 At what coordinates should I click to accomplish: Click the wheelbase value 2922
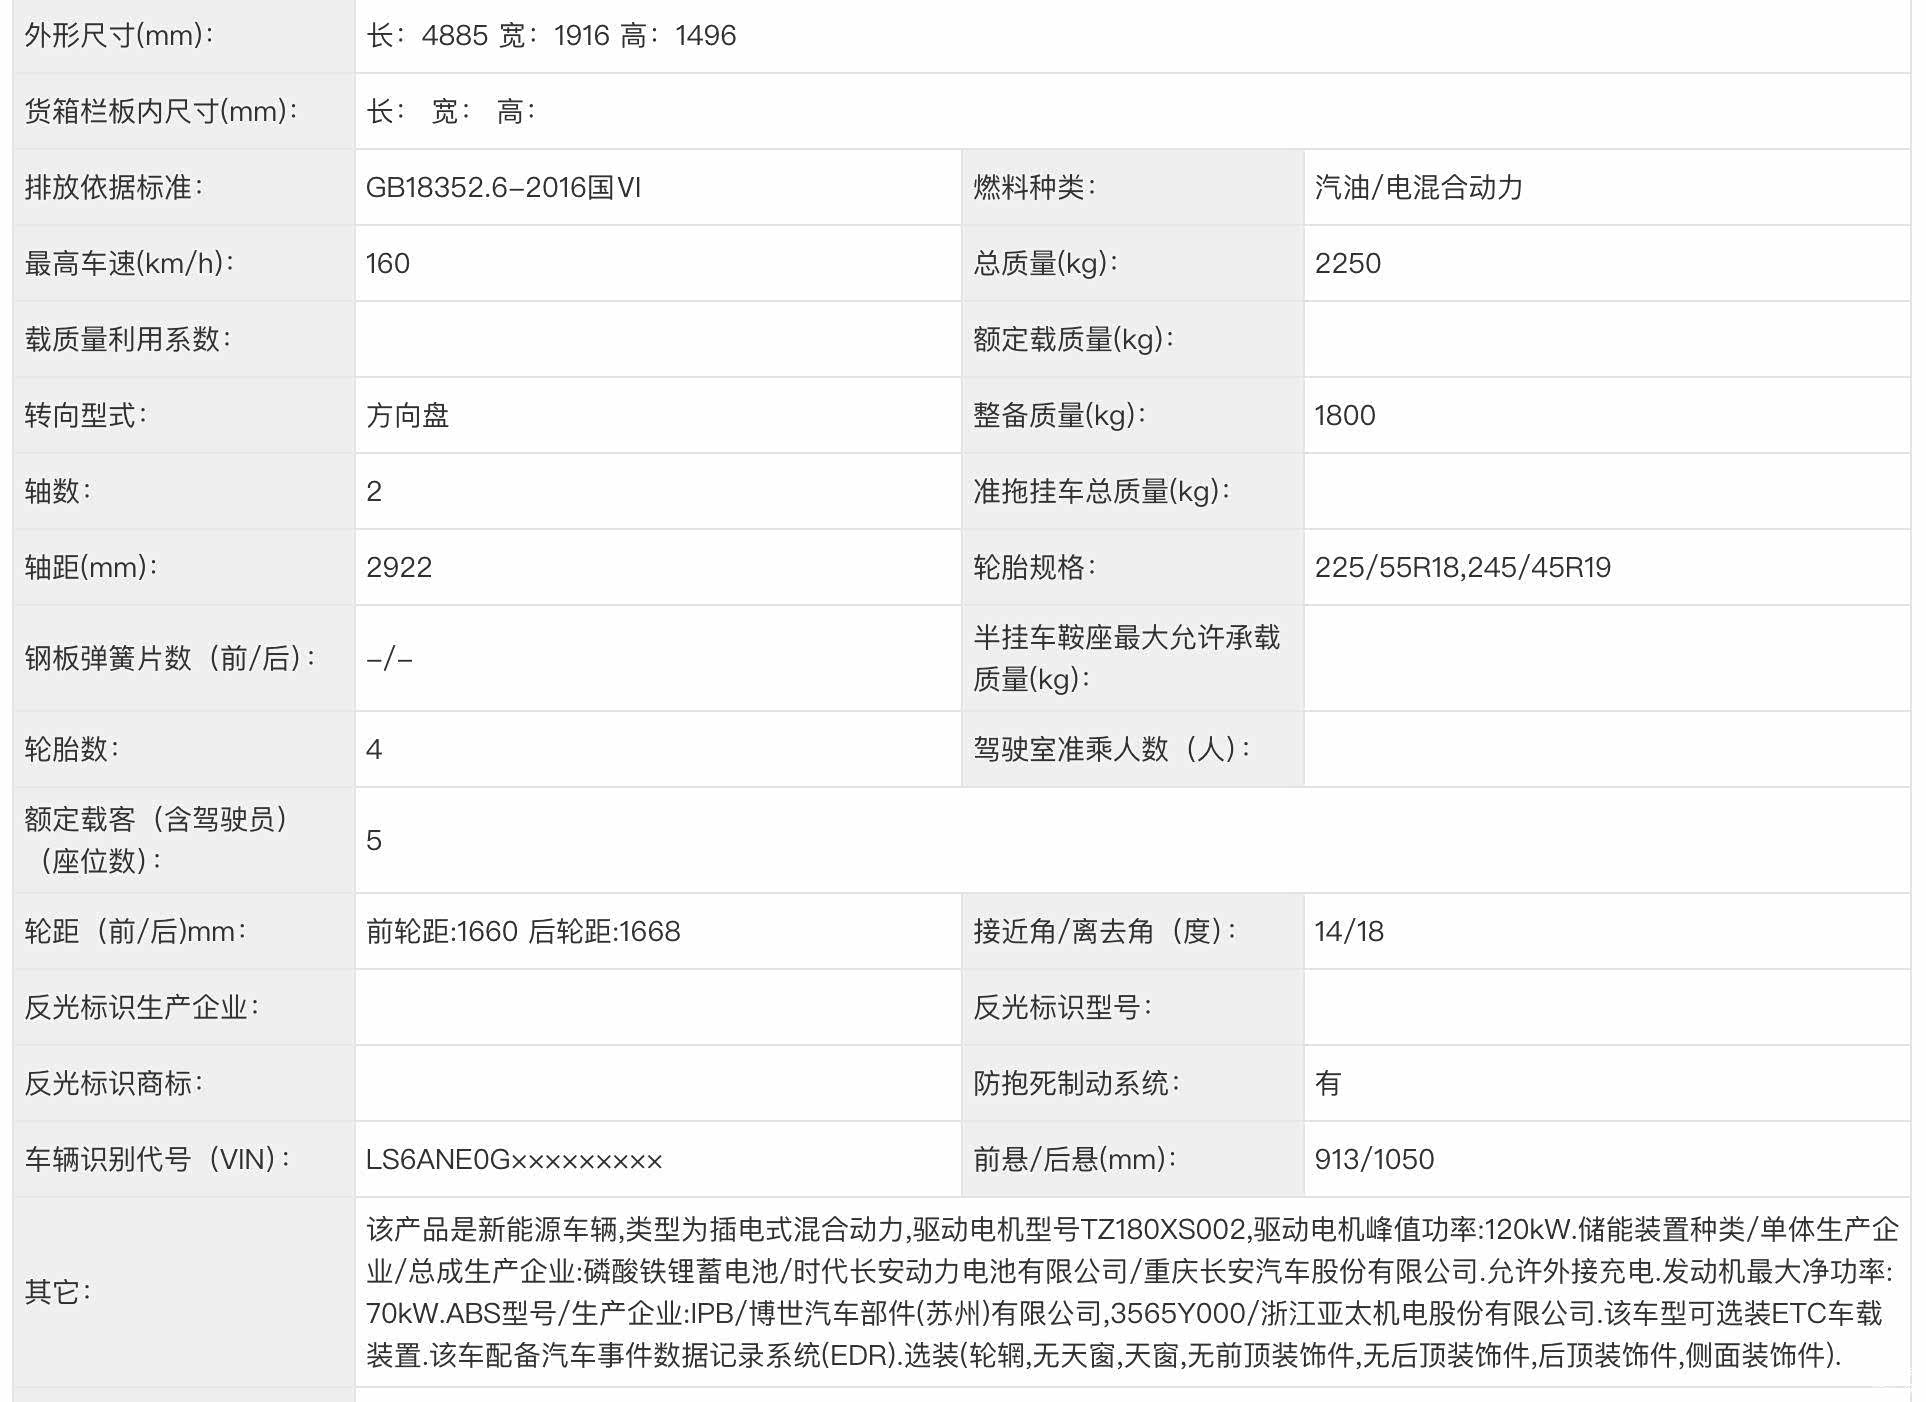(x=399, y=568)
